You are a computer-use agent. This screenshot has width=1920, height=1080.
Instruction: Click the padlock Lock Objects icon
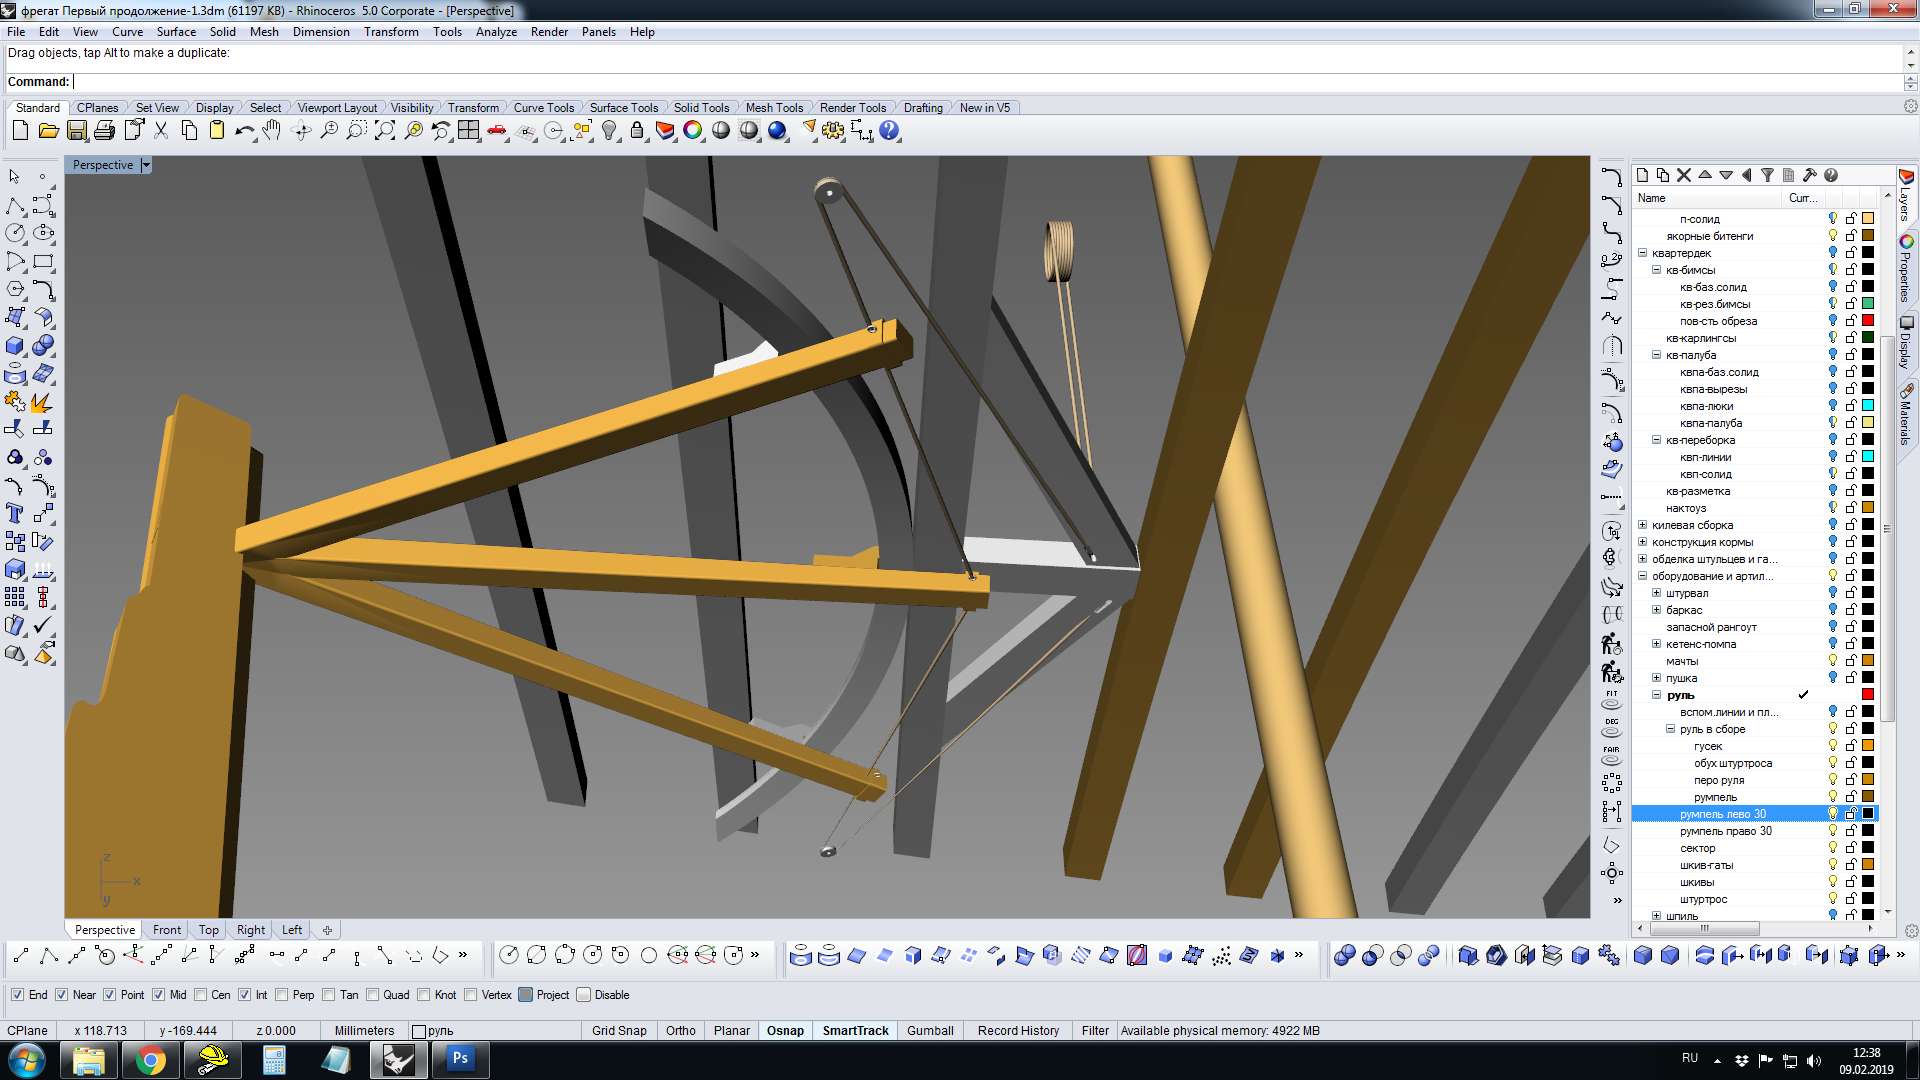(x=637, y=131)
